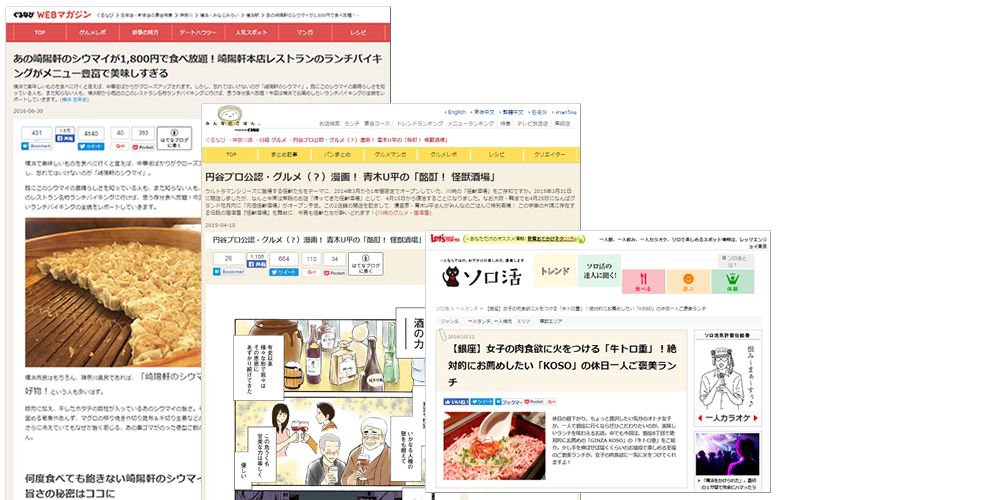Click Hatena Bookmark button on manga article

click(x=231, y=271)
